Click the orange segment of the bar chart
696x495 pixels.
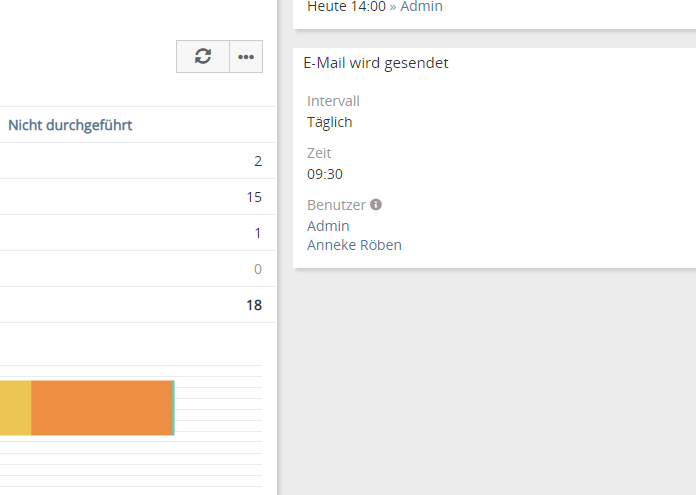pyautogui.click(x=102, y=407)
